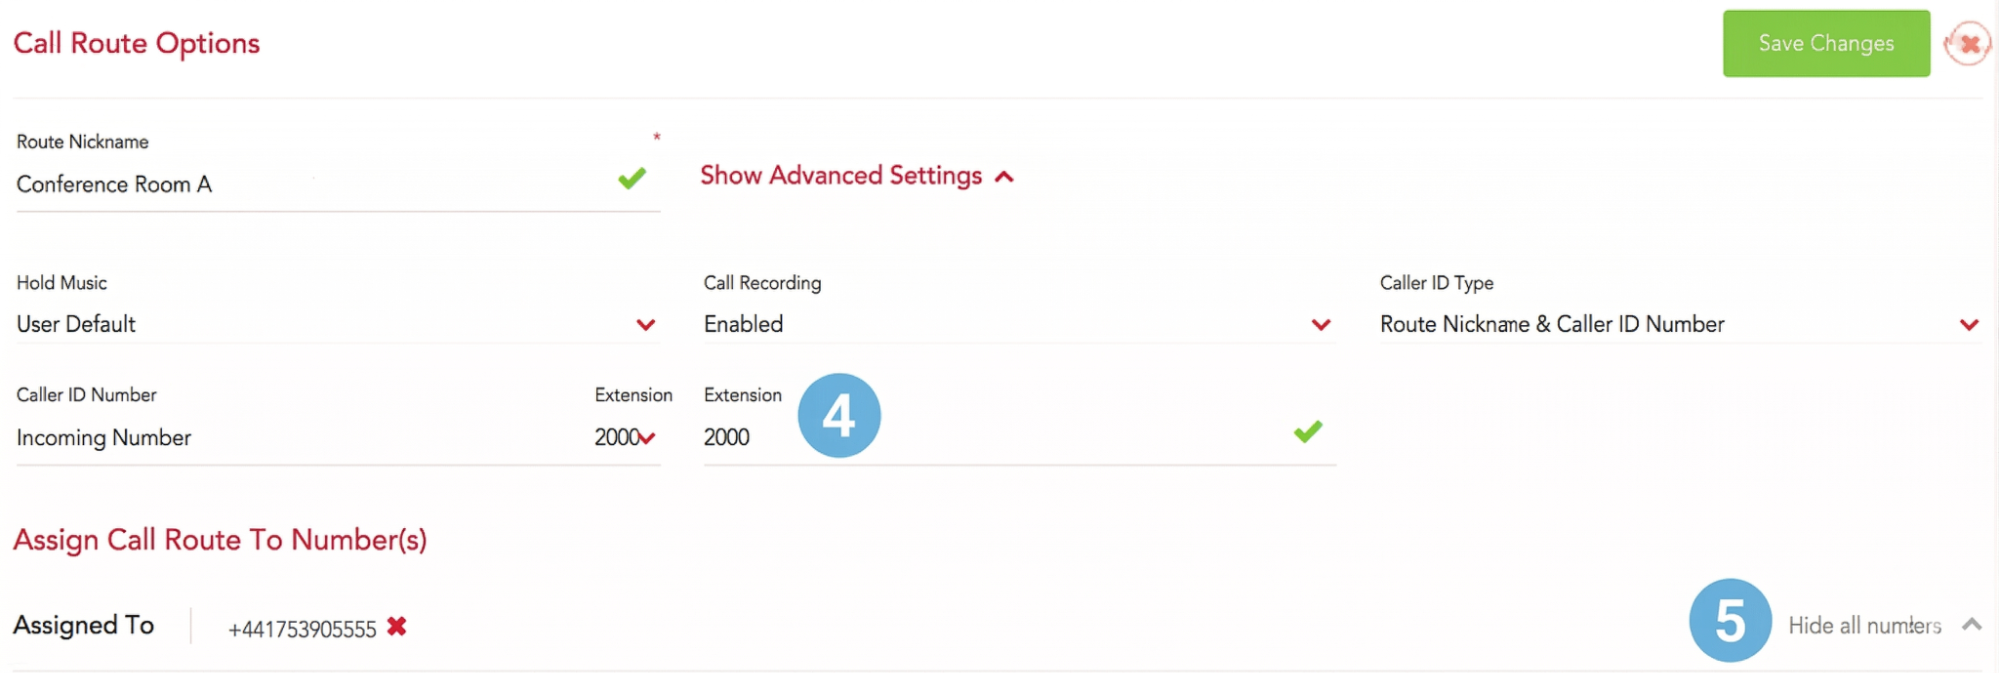Click Hide all numbers link
This screenshot has width=1999, height=674.
(x=1864, y=626)
